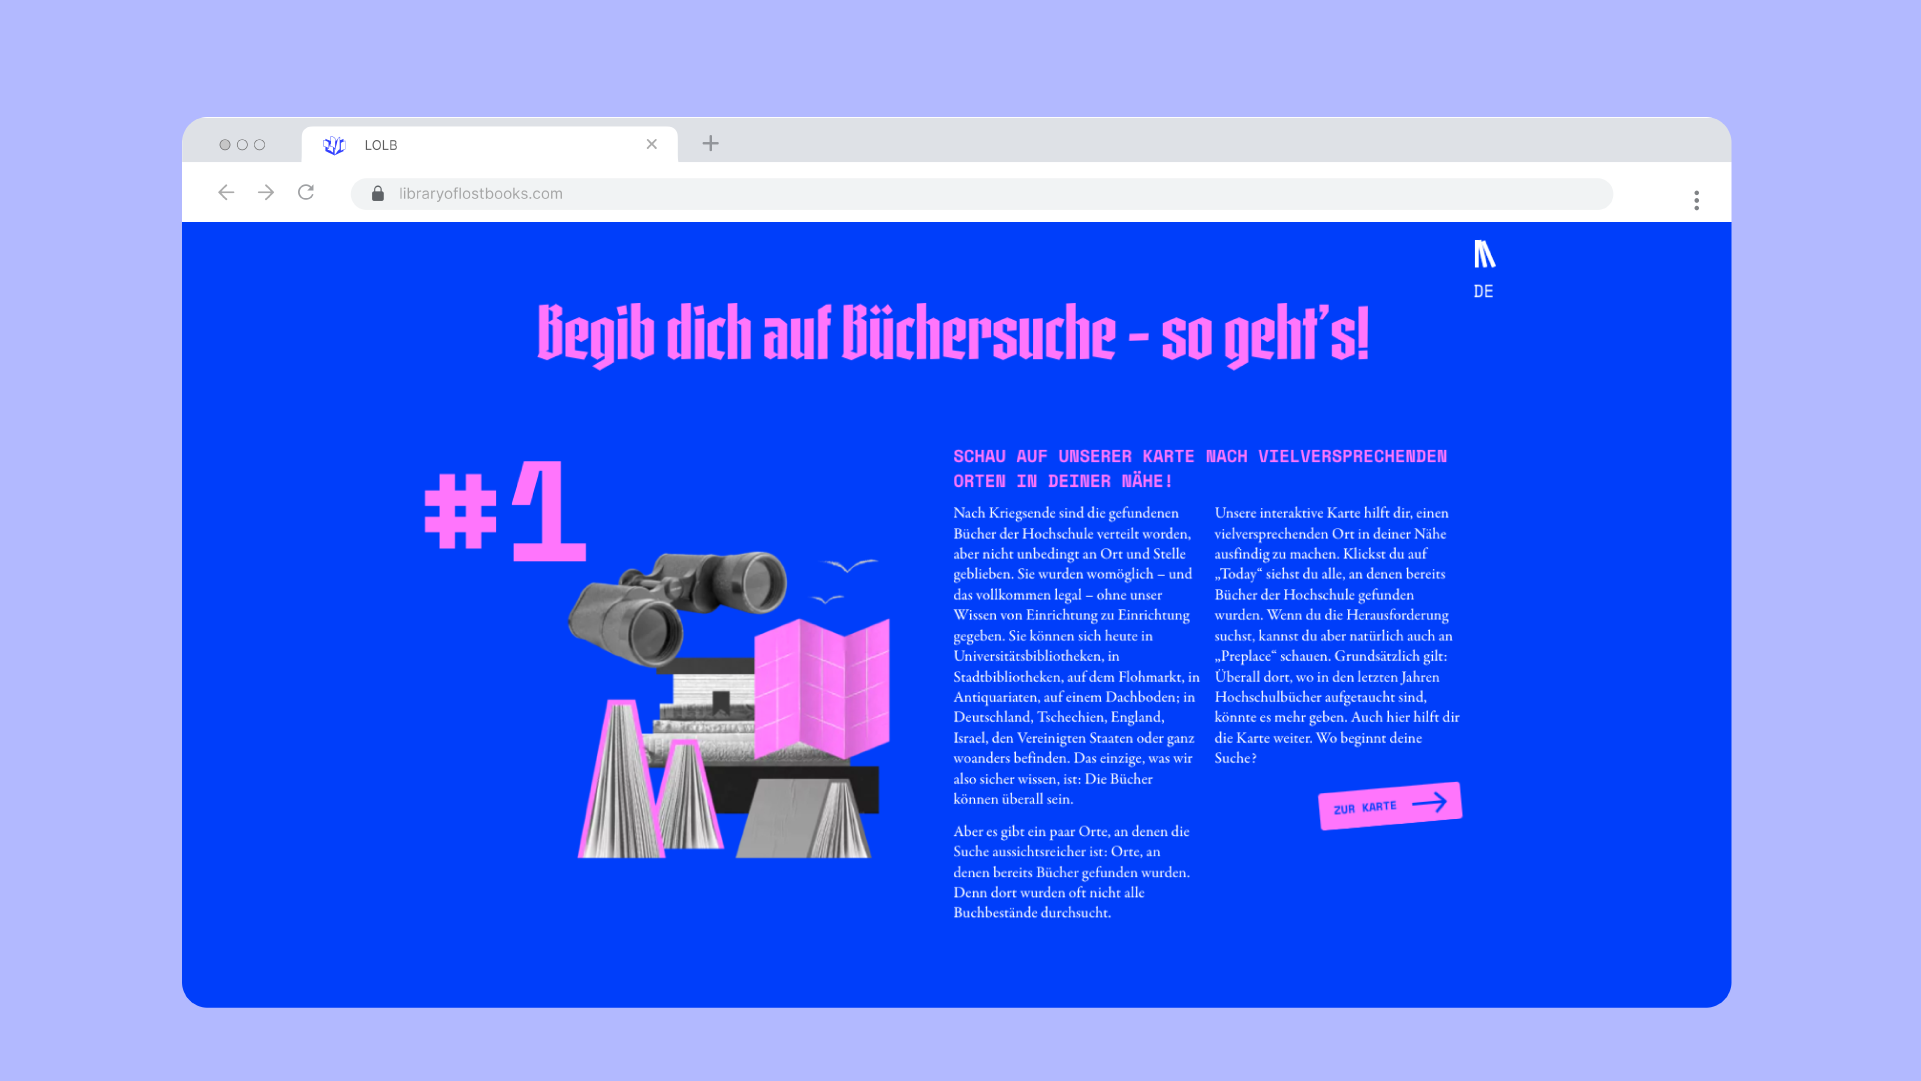This screenshot has width=1921, height=1081.
Task: Click the ZUR KARTE button
Action: [x=1388, y=805]
